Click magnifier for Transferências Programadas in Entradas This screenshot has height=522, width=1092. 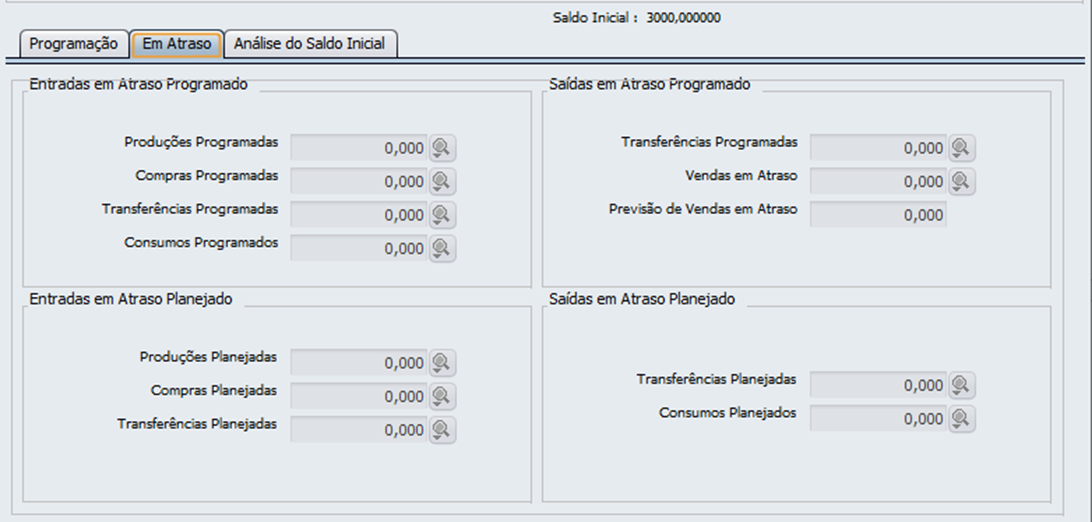point(442,215)
